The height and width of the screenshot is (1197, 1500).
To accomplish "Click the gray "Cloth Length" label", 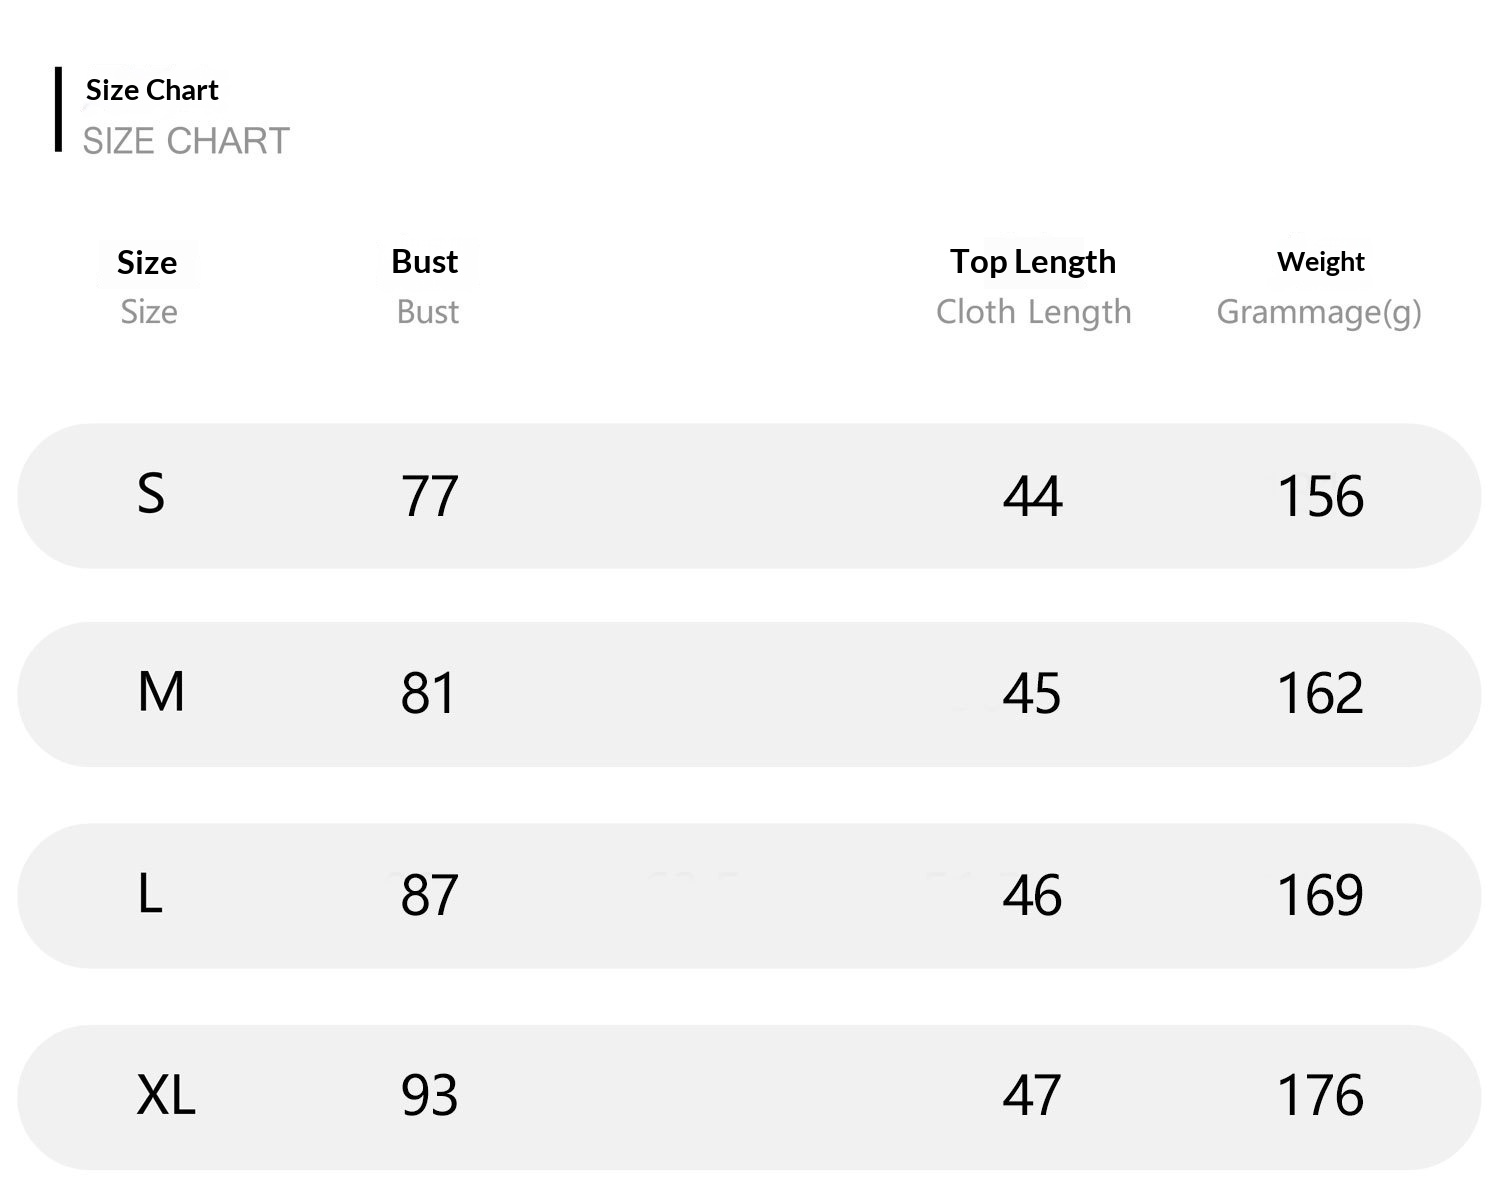I will tap(1033, 312).
